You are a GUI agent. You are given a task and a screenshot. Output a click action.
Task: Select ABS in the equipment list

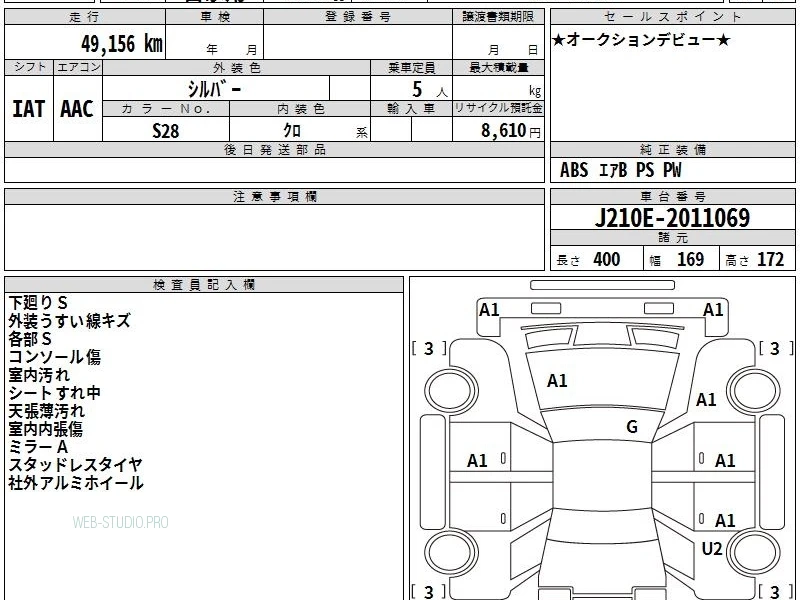pyautogui.click(x=574, y=170)
